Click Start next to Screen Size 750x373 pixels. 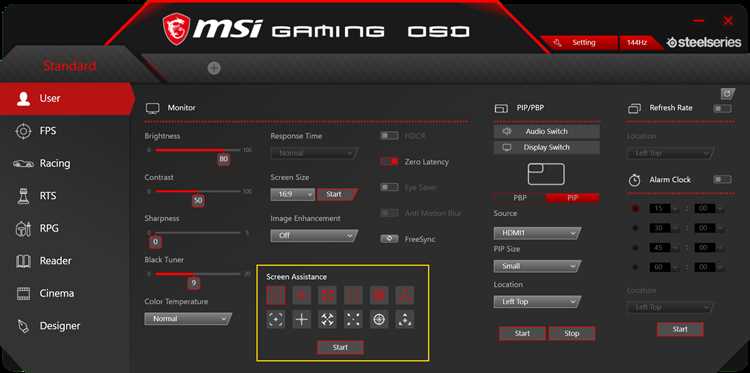pos(336,195)
